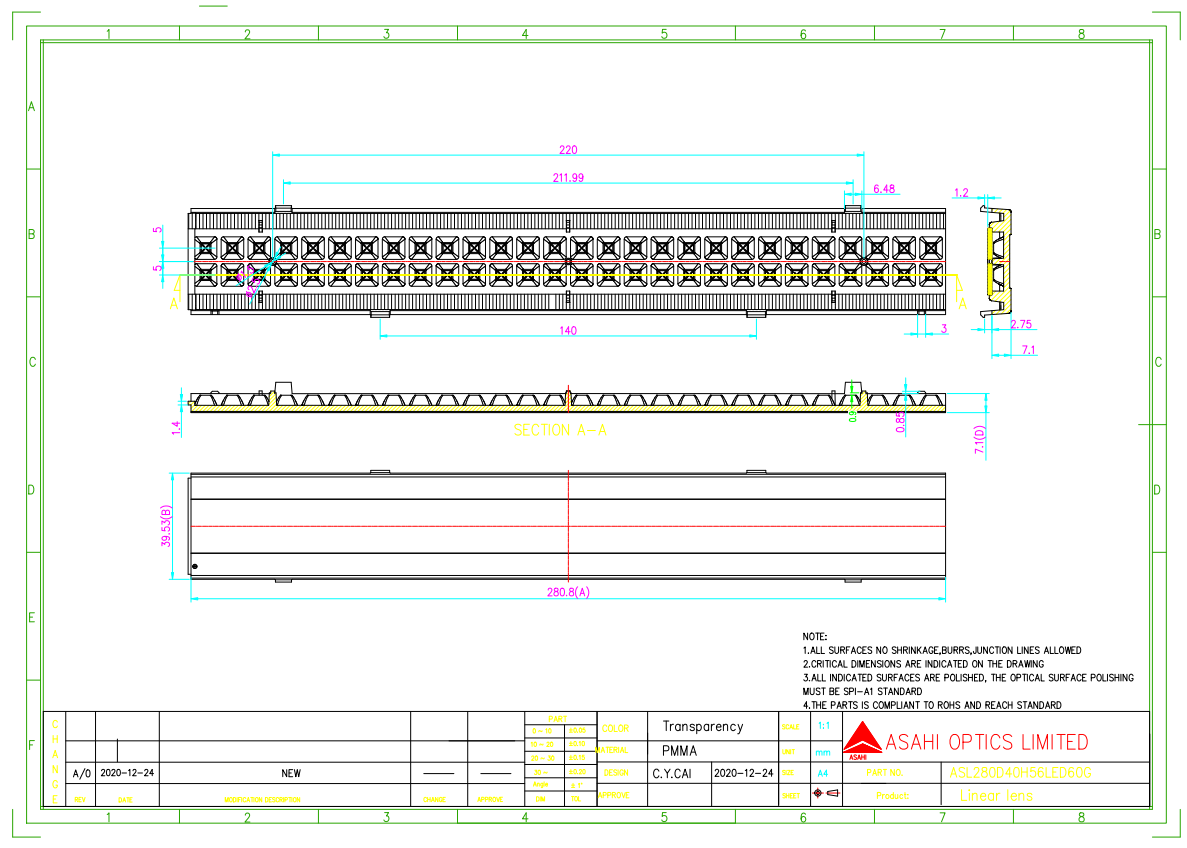Select the A4 size value
The height and width of the screenshot is (848, 1187).
pyautogui.click(x=823, y=774)
